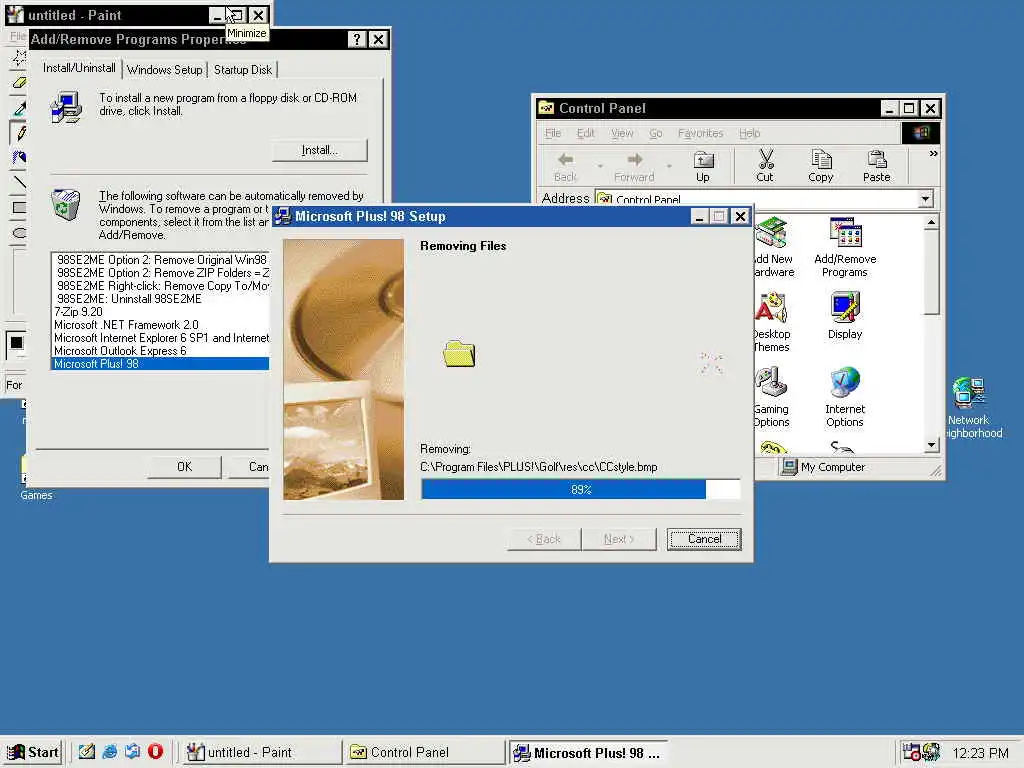
Task: Click the first system tray icon
Action: [x=912, y=752]
